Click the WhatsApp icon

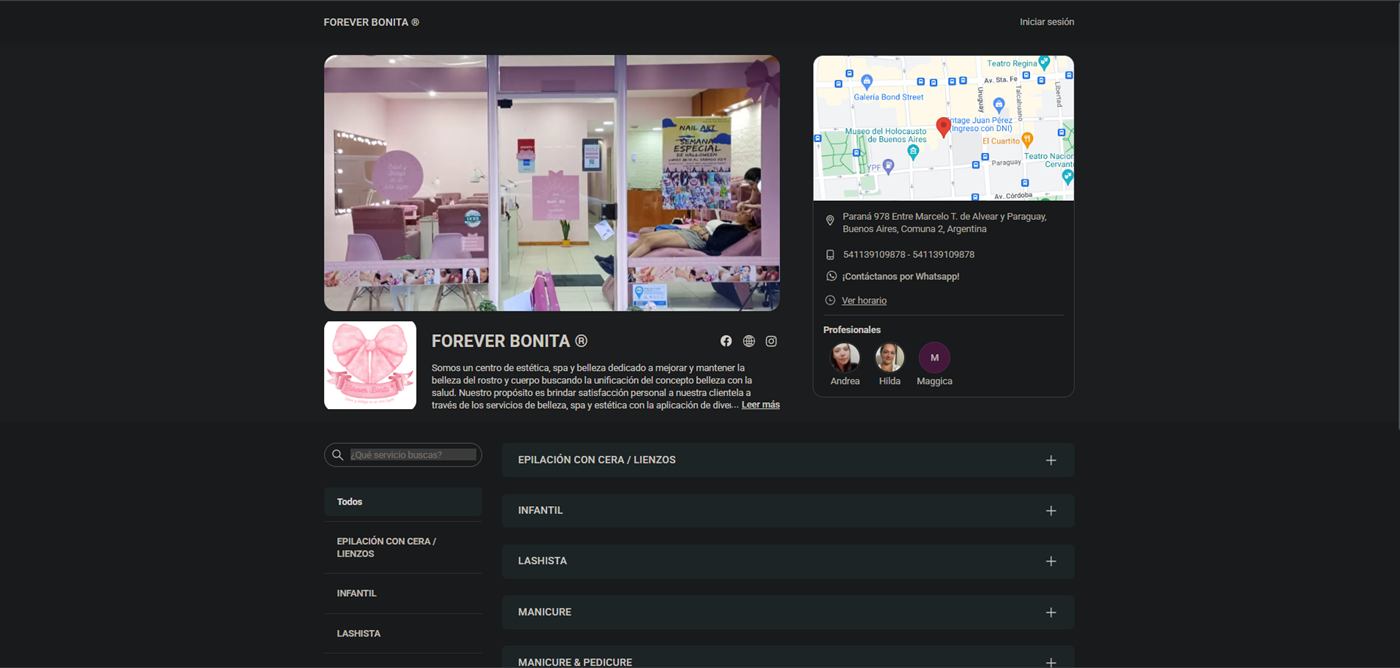point(831,276)
